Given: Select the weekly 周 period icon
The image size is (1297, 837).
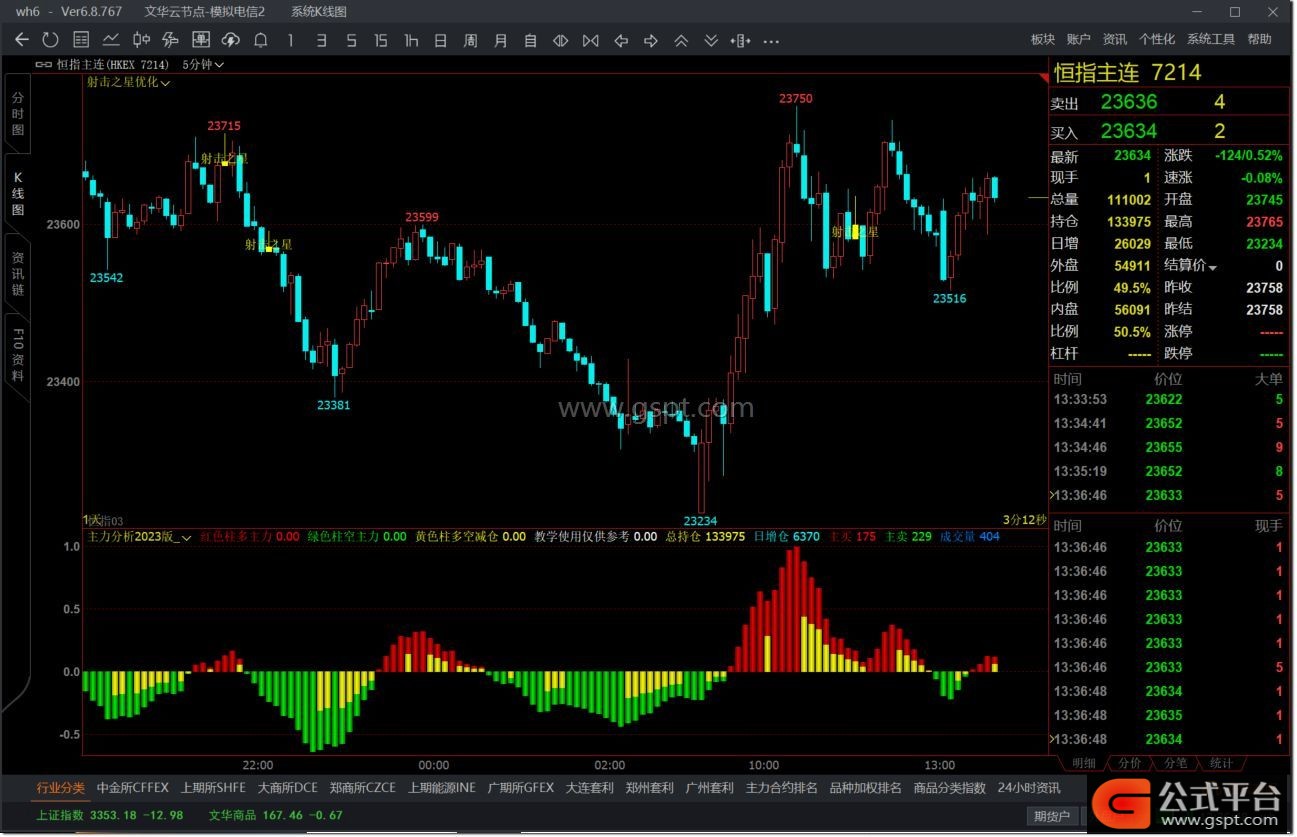Looking at the screenshot, I should pyautogui.click(x=471, y=40).
